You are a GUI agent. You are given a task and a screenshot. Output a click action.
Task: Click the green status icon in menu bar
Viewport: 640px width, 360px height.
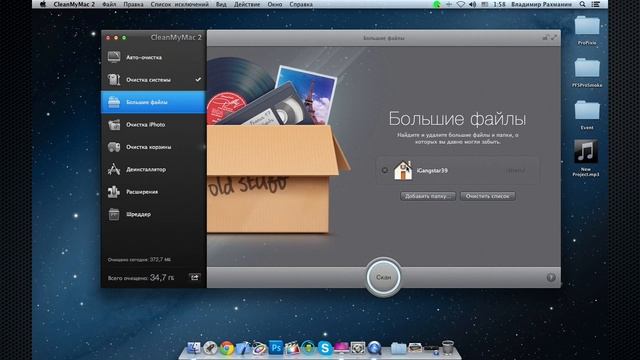click(437, 4)
